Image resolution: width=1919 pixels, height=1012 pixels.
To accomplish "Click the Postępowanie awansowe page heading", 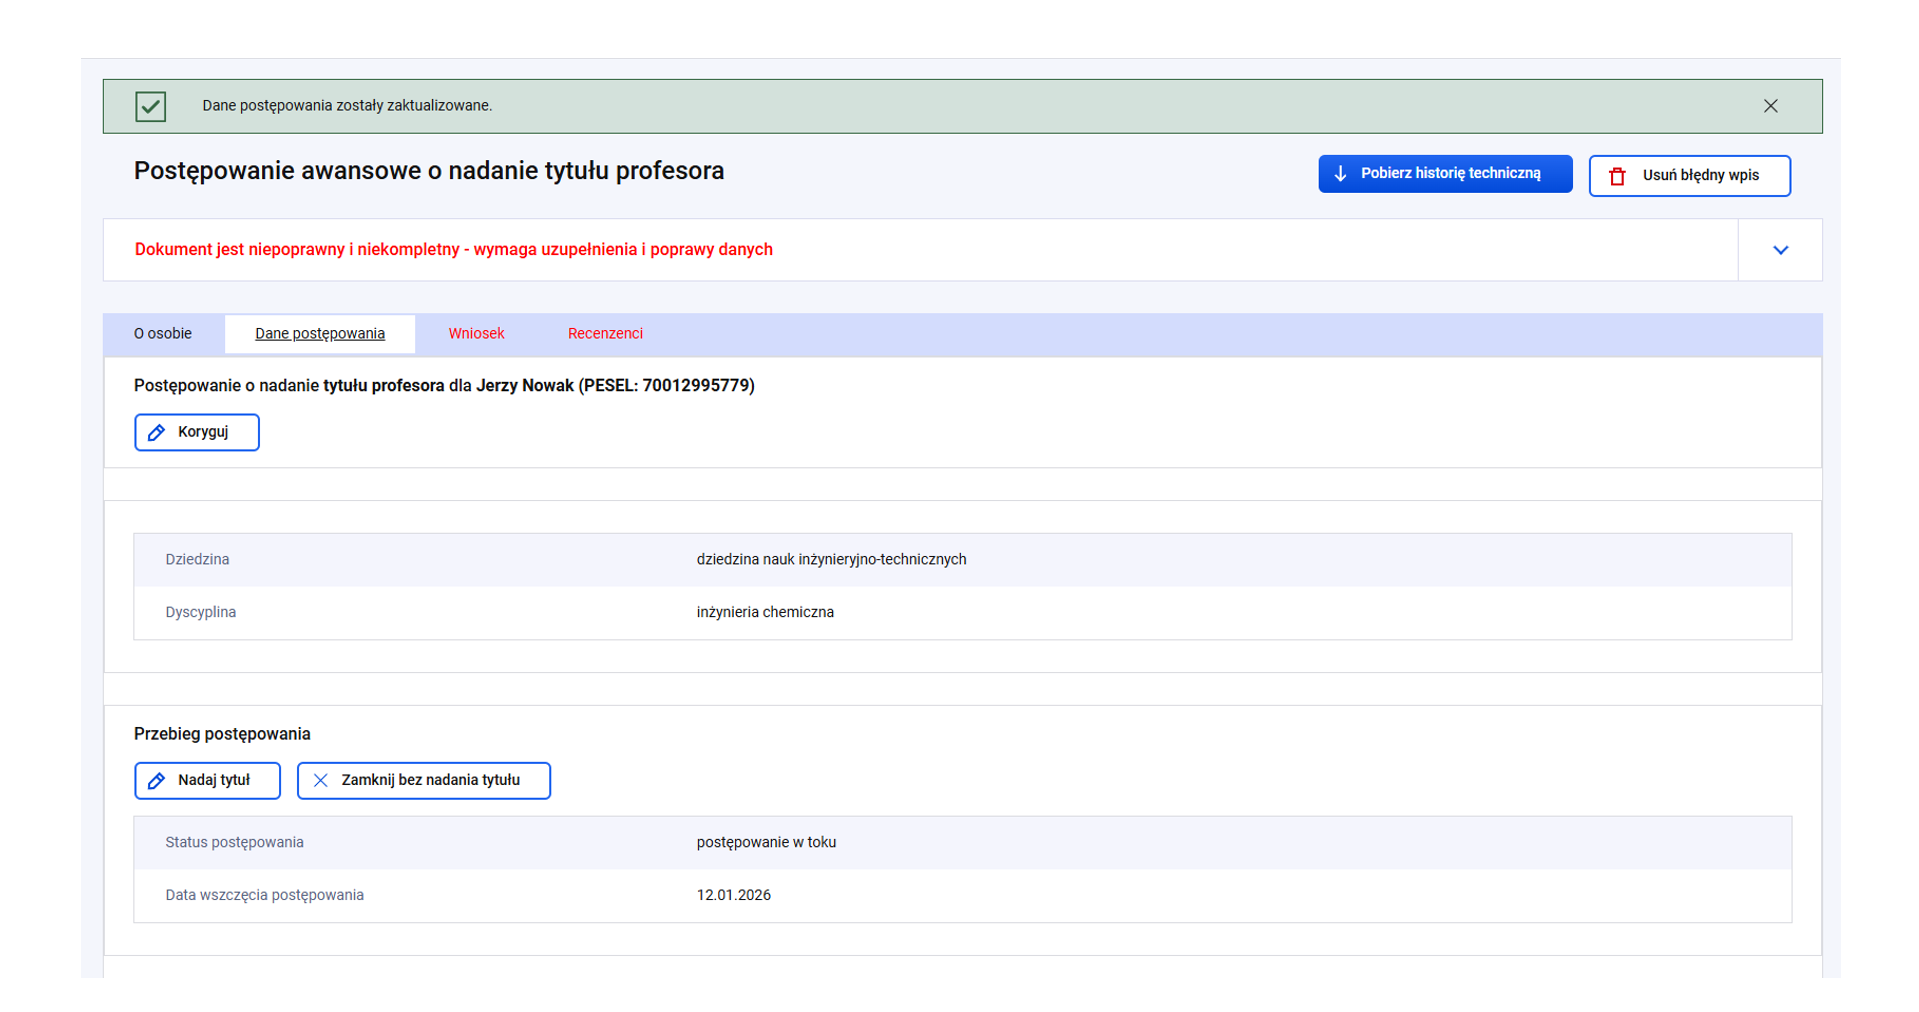I will (x=429, y=171).
